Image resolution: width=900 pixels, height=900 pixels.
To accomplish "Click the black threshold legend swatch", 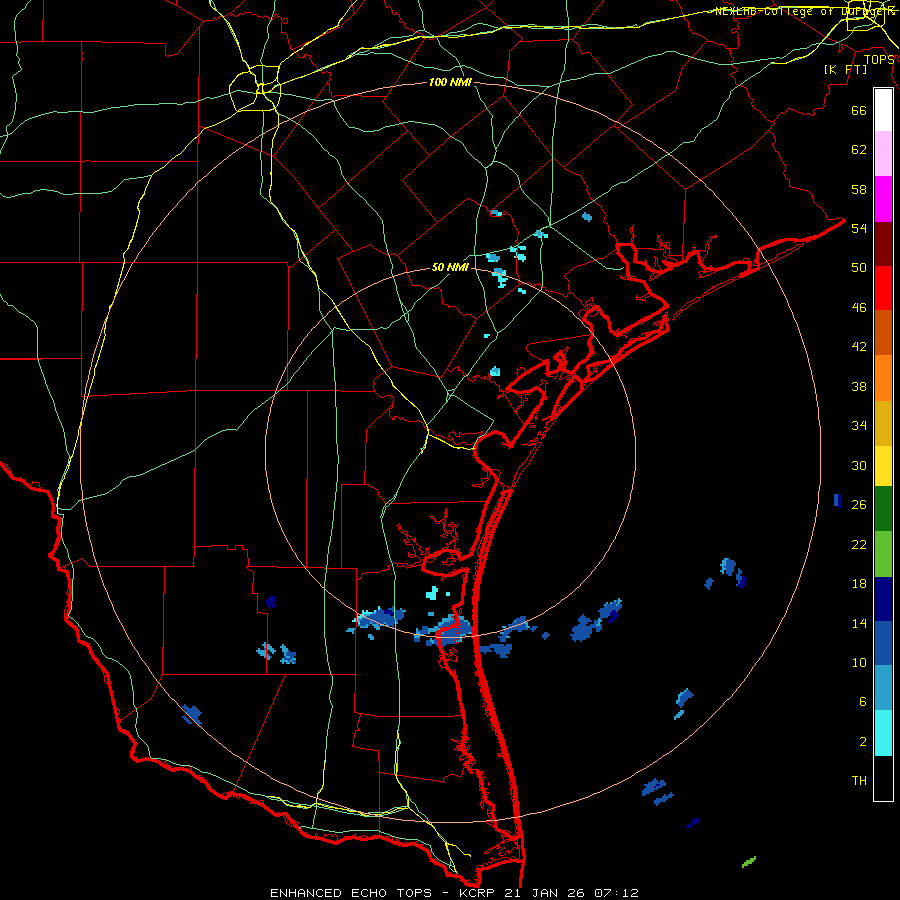I will tap(883, 778).
